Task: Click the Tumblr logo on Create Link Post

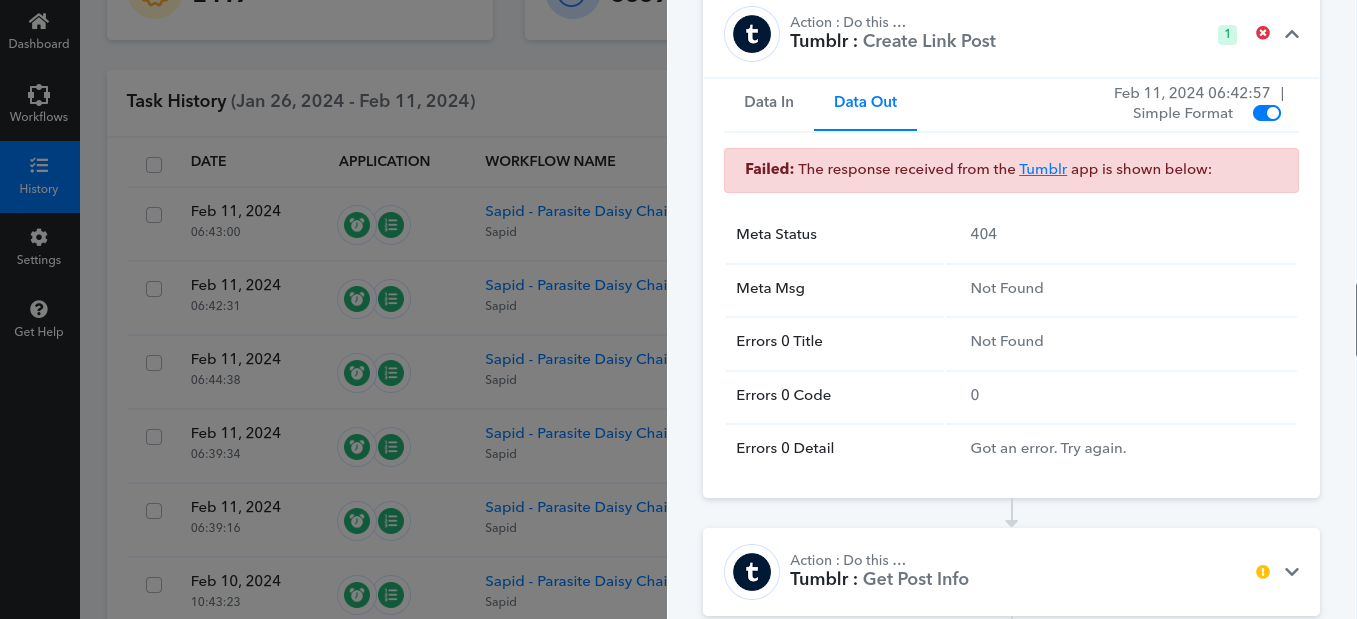Action: [x=752, y=34]
